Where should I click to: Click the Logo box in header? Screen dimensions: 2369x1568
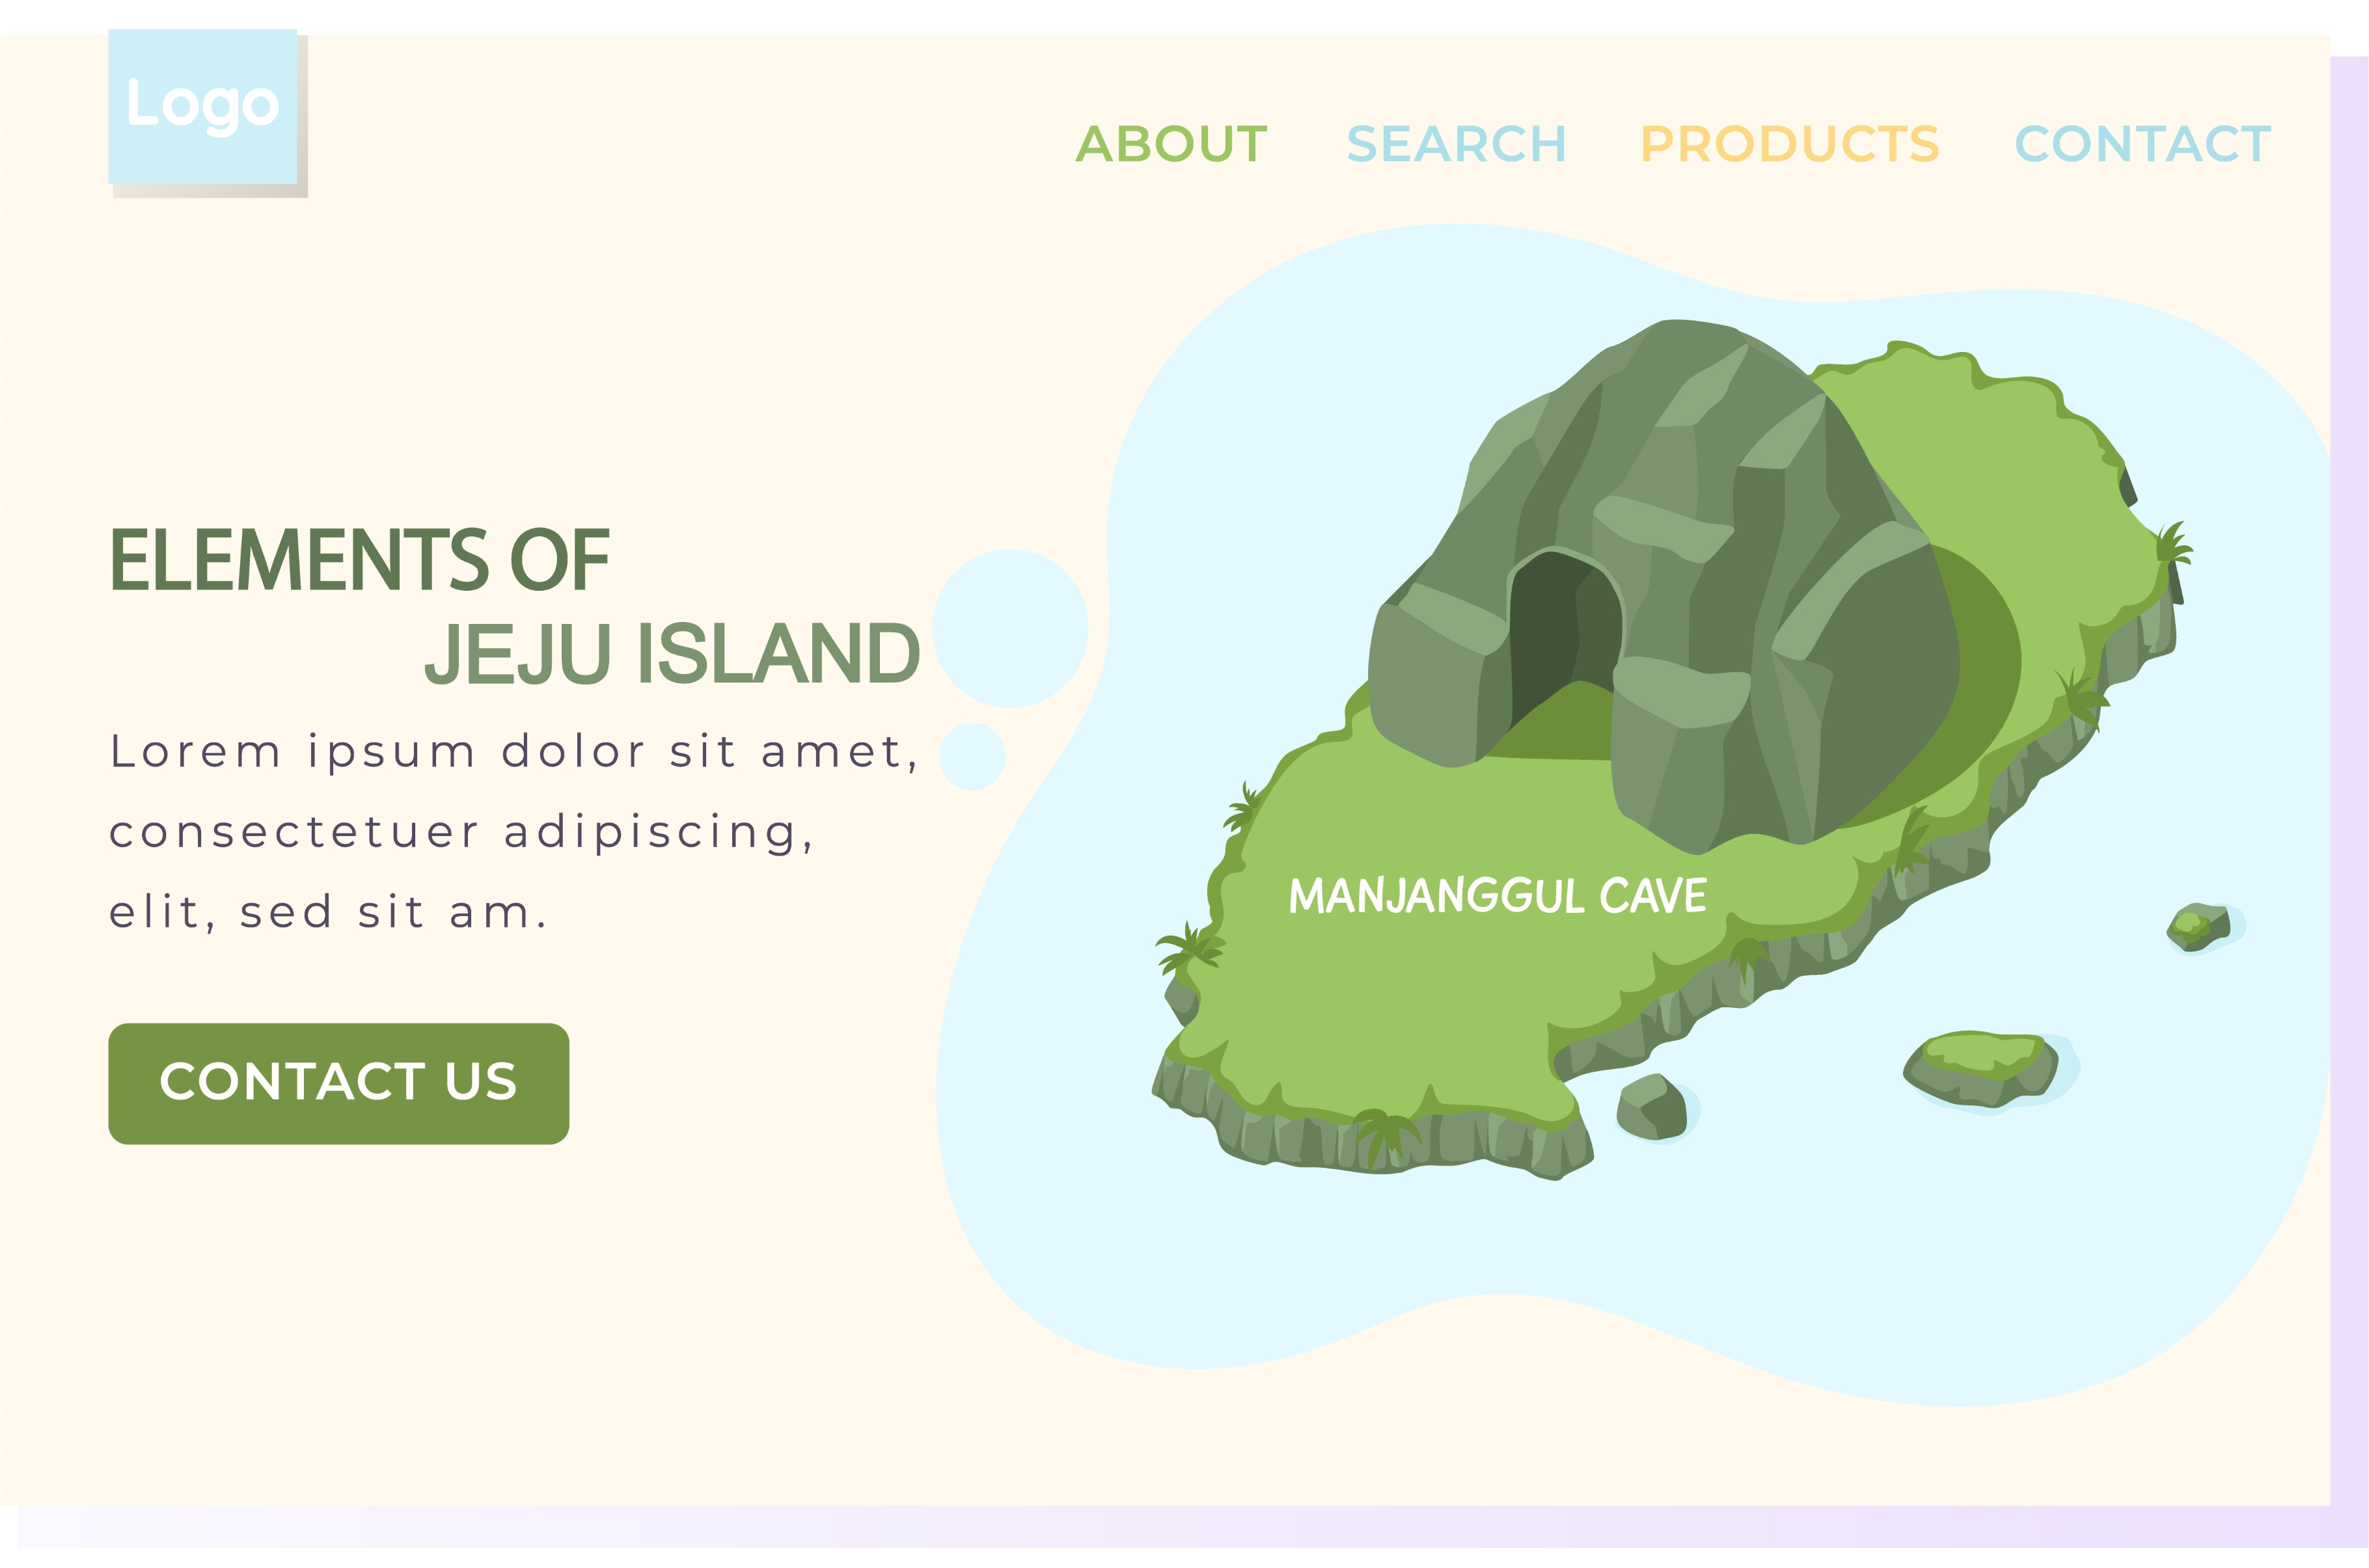coord(203,107)
